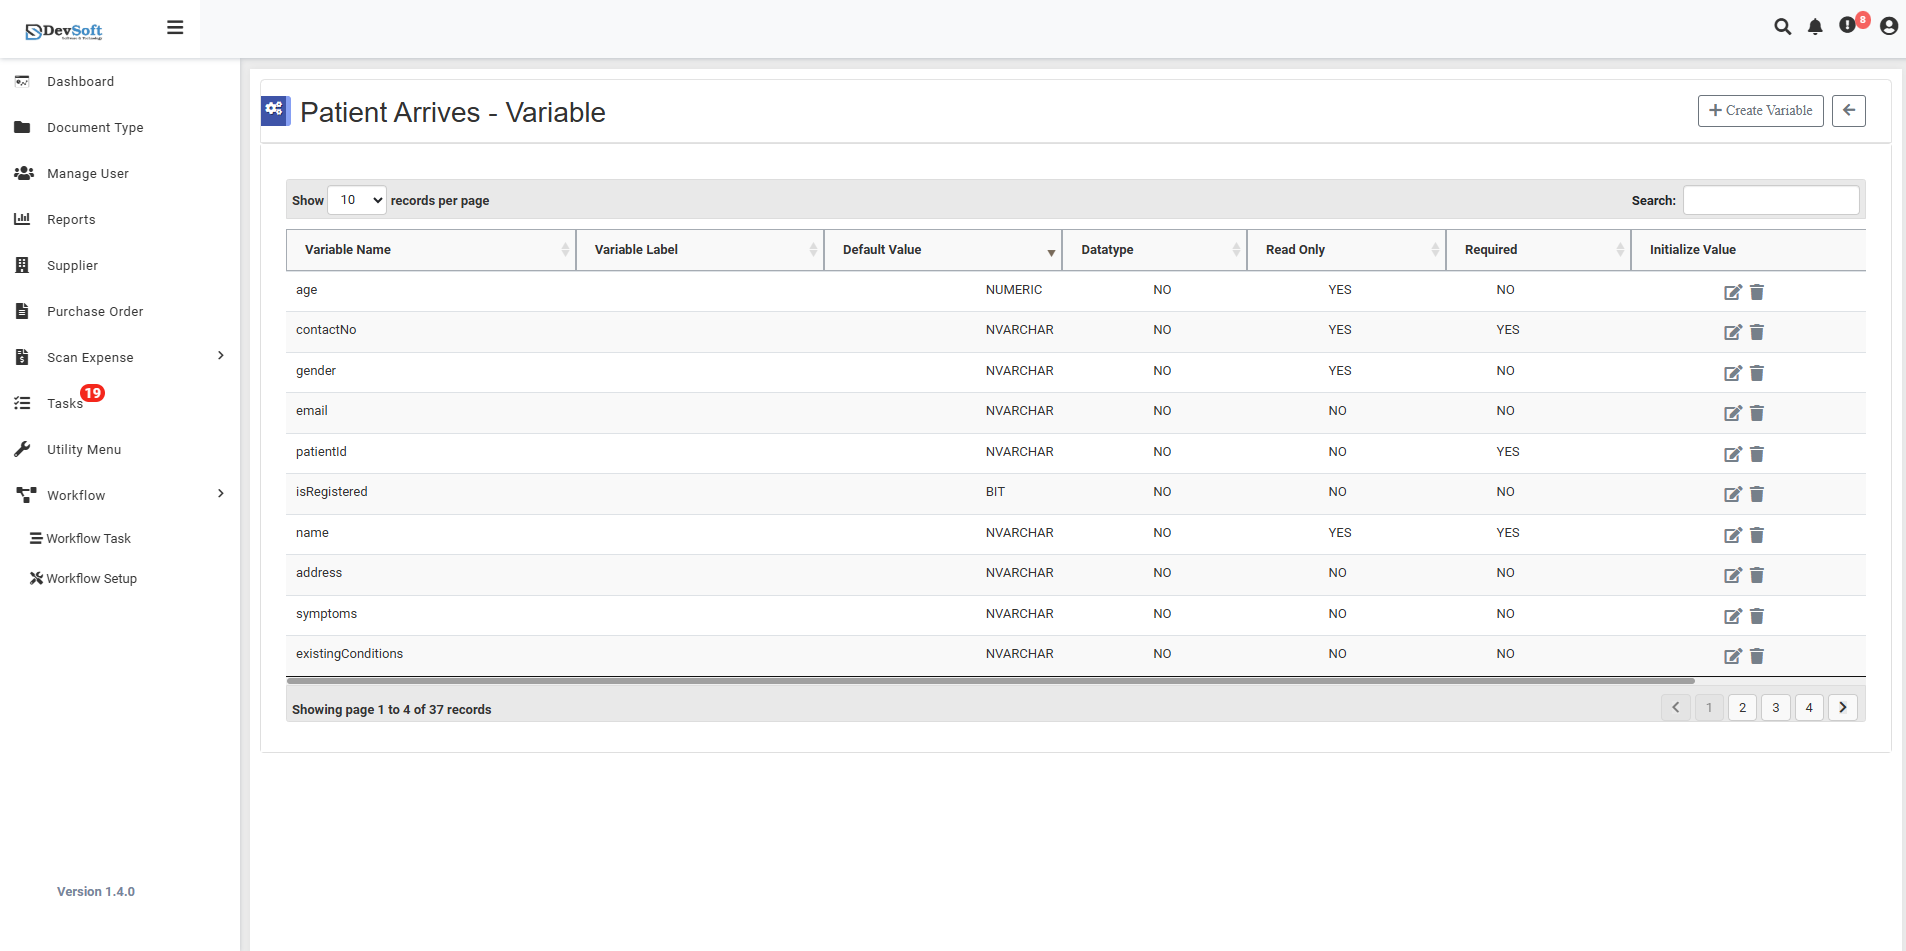The image size is (1906, 951).
Task: Click the Create Variable button
Action: pyautogui.click(x=1759, y=110)
